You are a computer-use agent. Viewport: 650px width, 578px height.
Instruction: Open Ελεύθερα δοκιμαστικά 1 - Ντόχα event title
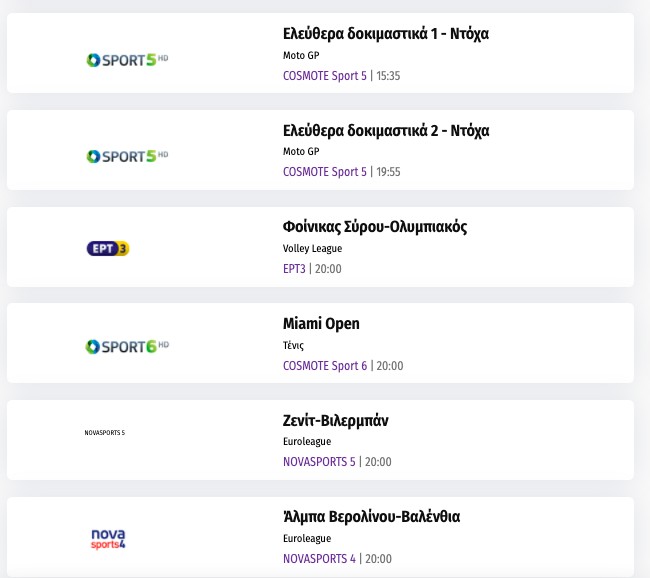coord(386,34)
